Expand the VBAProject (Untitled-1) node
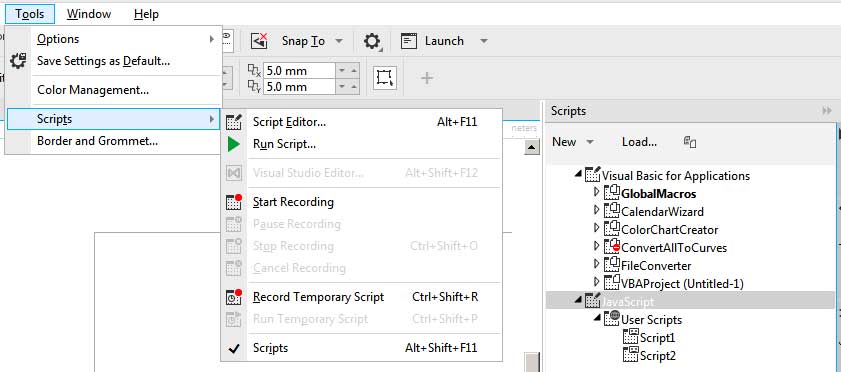 [596, 282]
